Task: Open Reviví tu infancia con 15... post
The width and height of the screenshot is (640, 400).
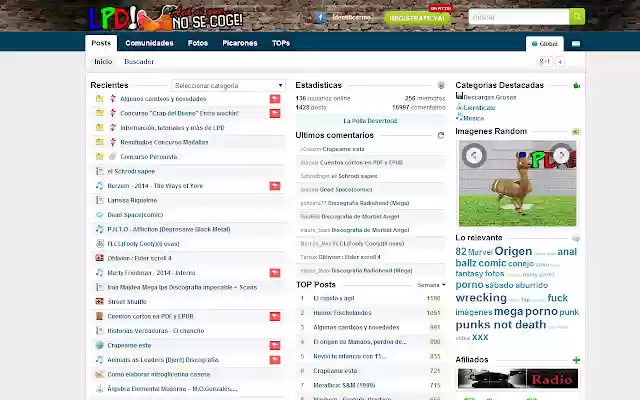Action: point(349,356)
